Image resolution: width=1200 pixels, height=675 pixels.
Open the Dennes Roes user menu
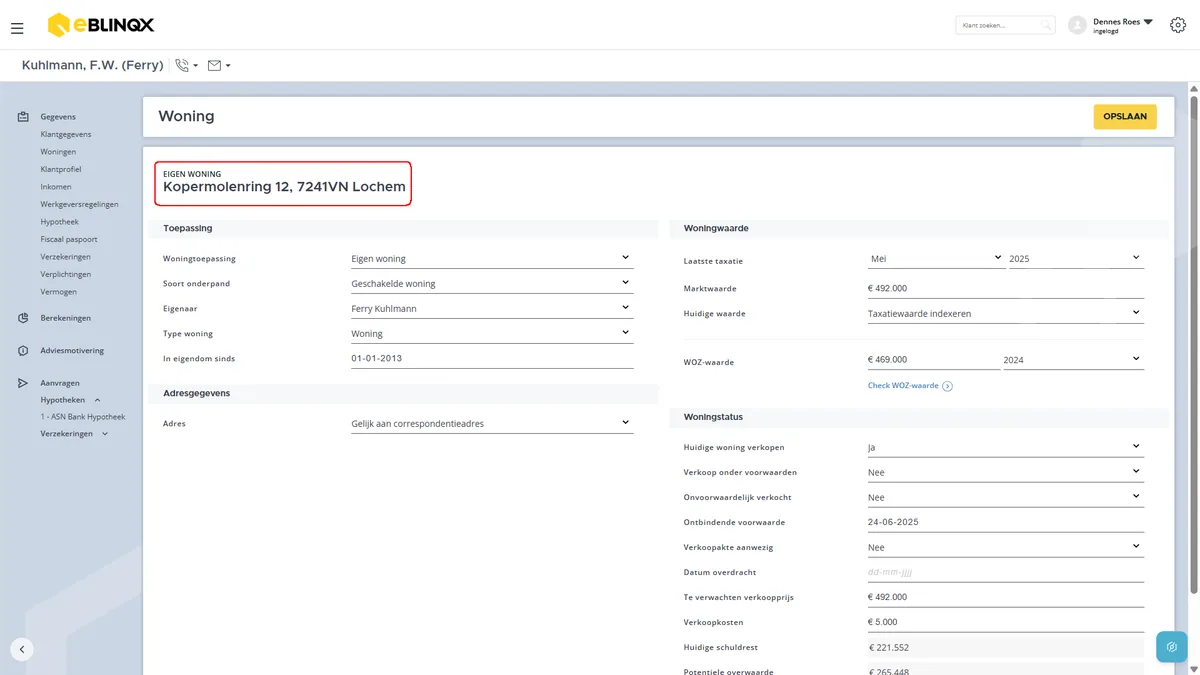pos(1123,25)
